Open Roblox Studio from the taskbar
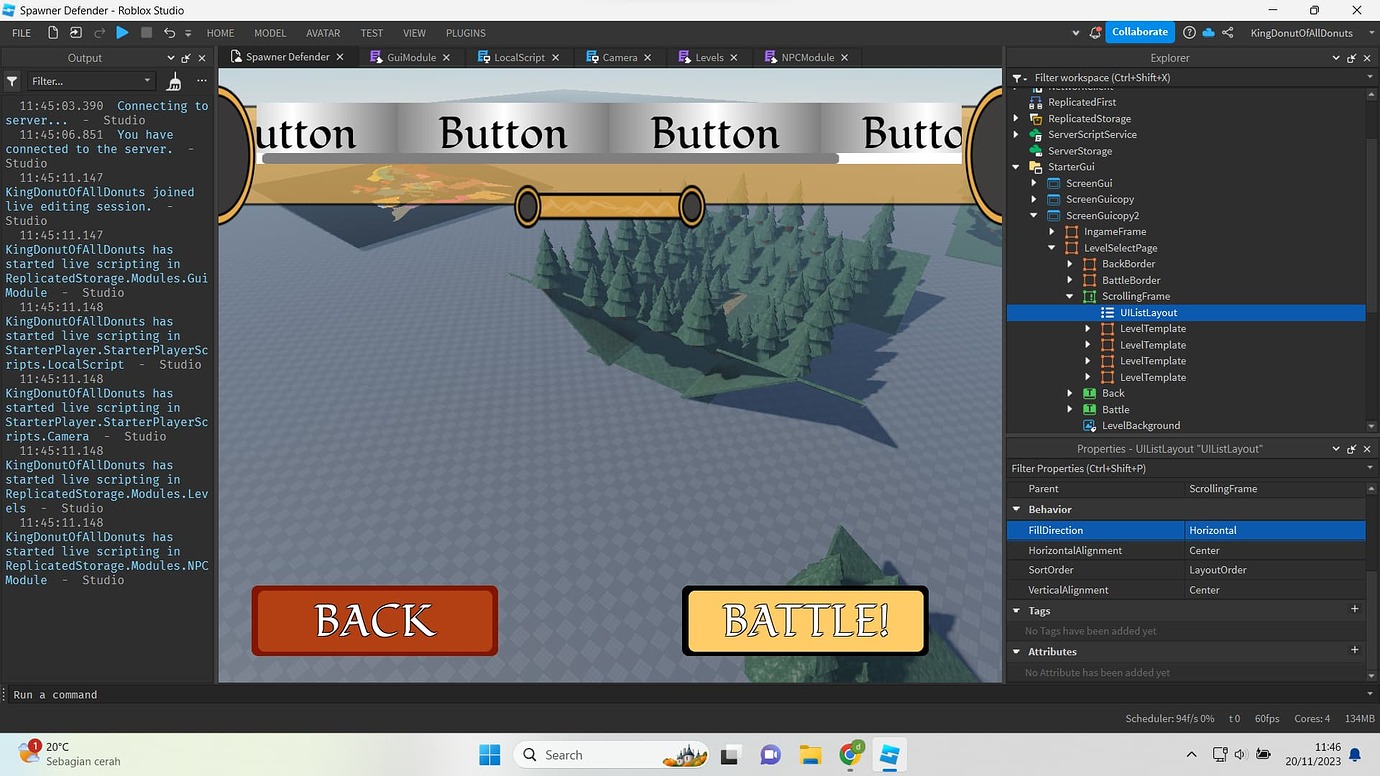 click(888, 754)
